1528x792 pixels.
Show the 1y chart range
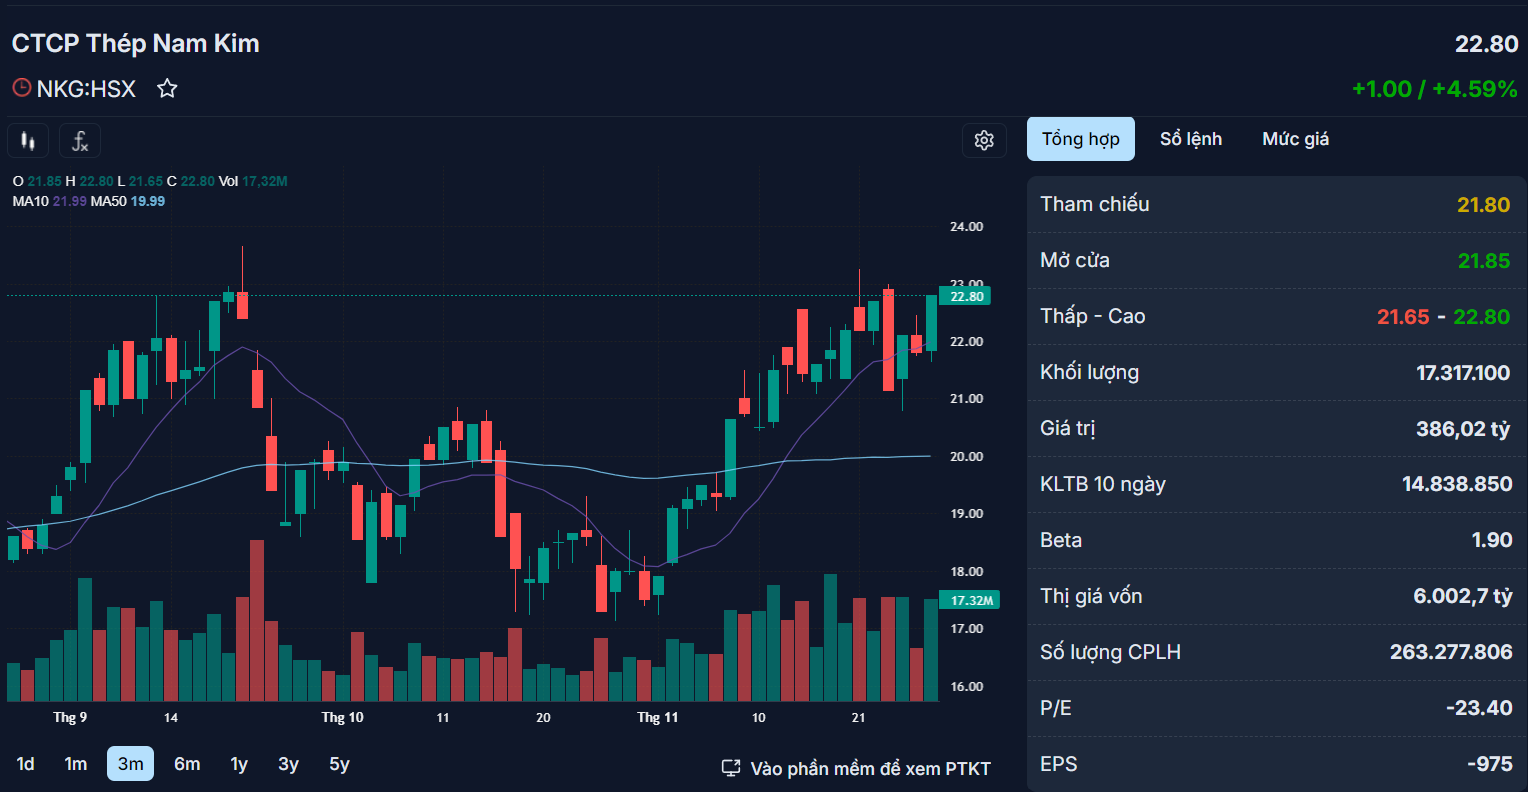239,764
